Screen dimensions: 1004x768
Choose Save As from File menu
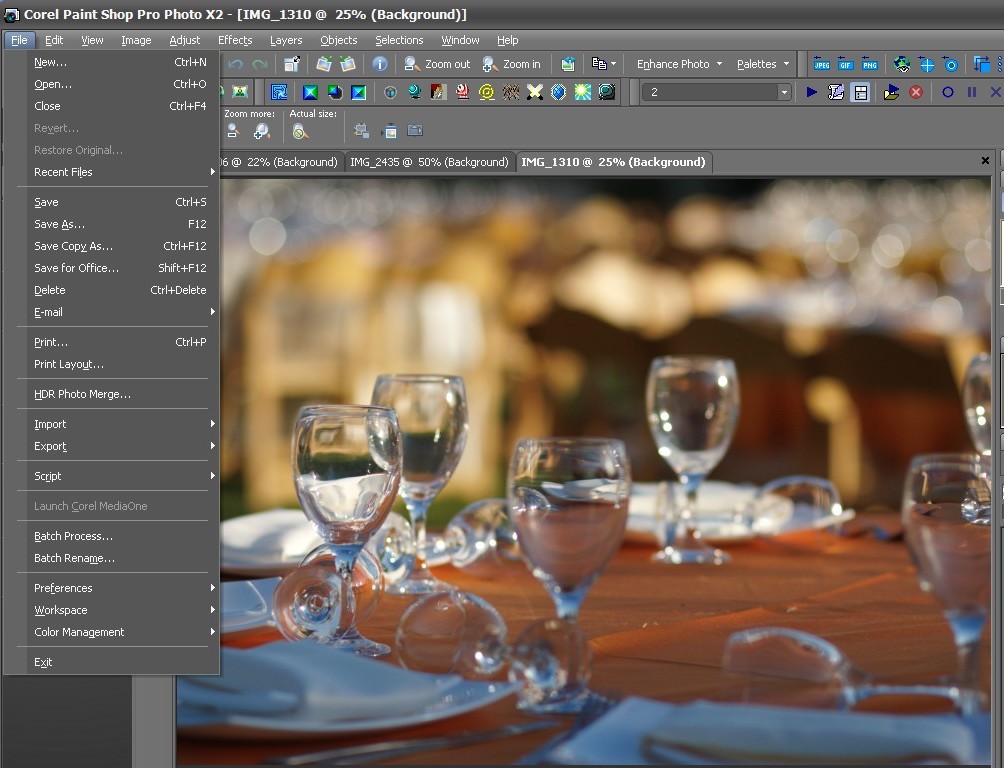(60, 224)
